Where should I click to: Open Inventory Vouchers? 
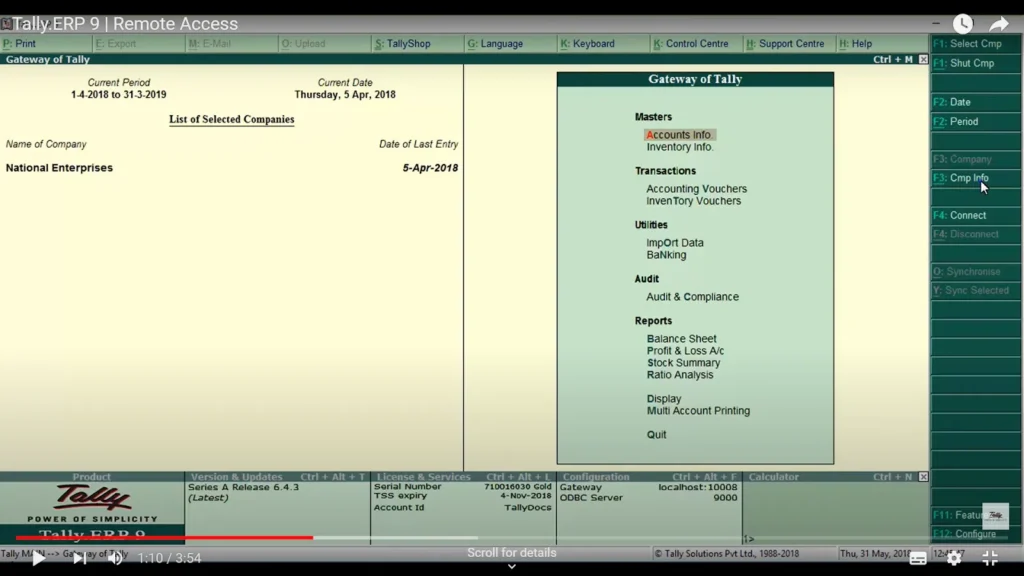tap(694, 201)
